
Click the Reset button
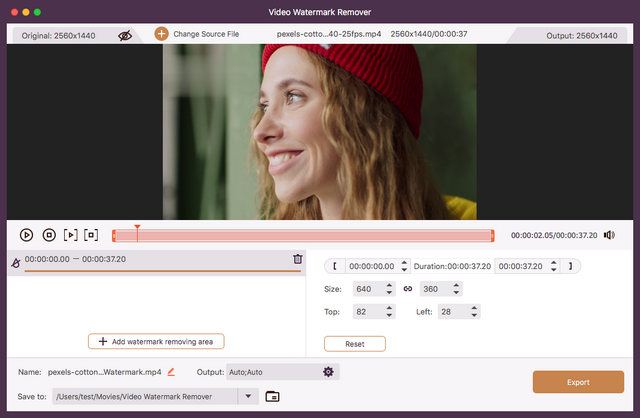354,343
